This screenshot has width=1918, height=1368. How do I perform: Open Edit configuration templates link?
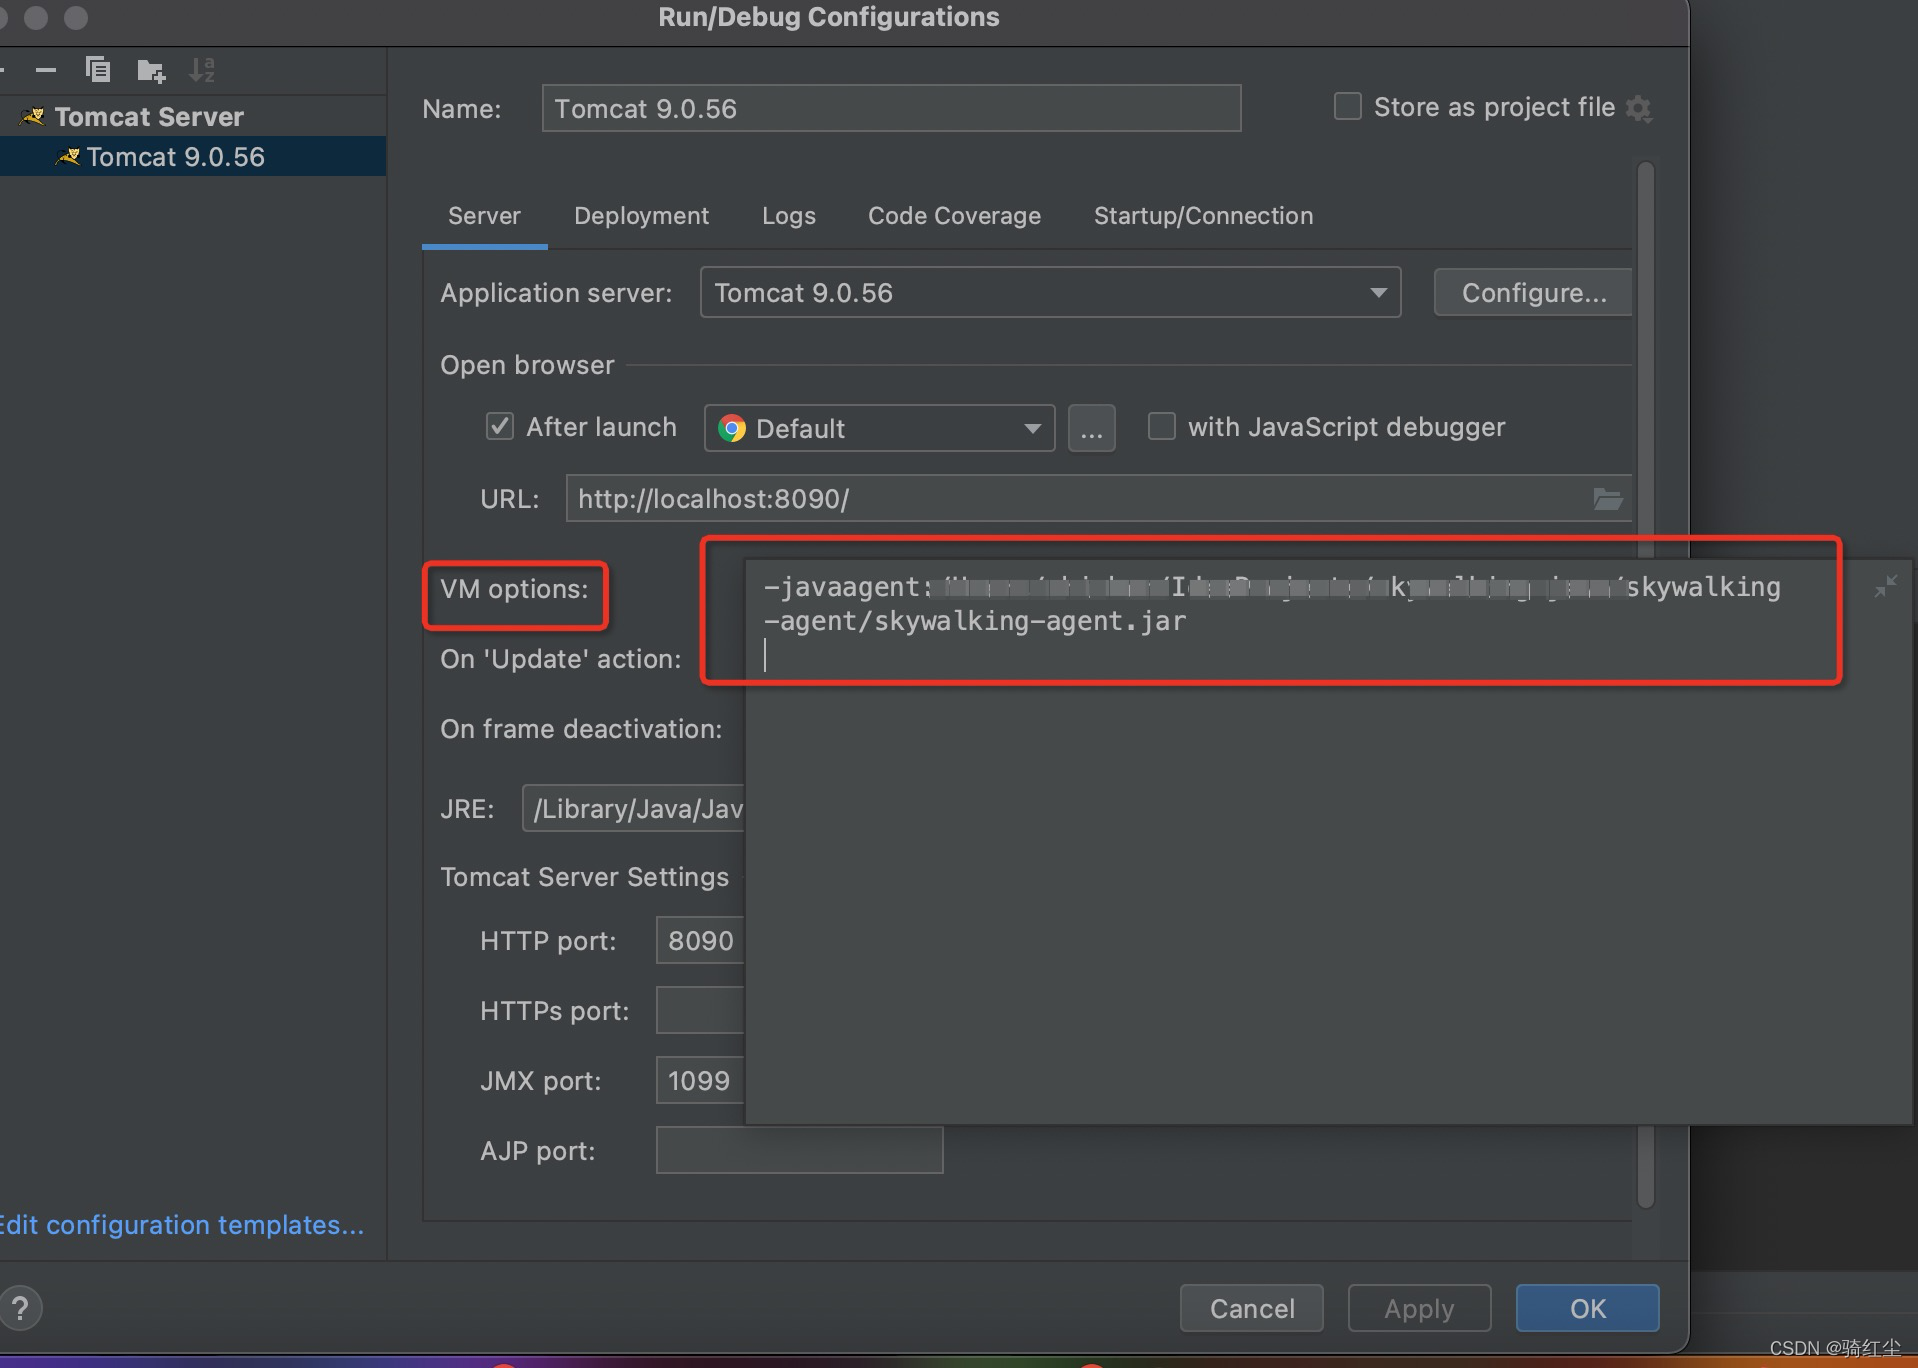[181, 1225]
